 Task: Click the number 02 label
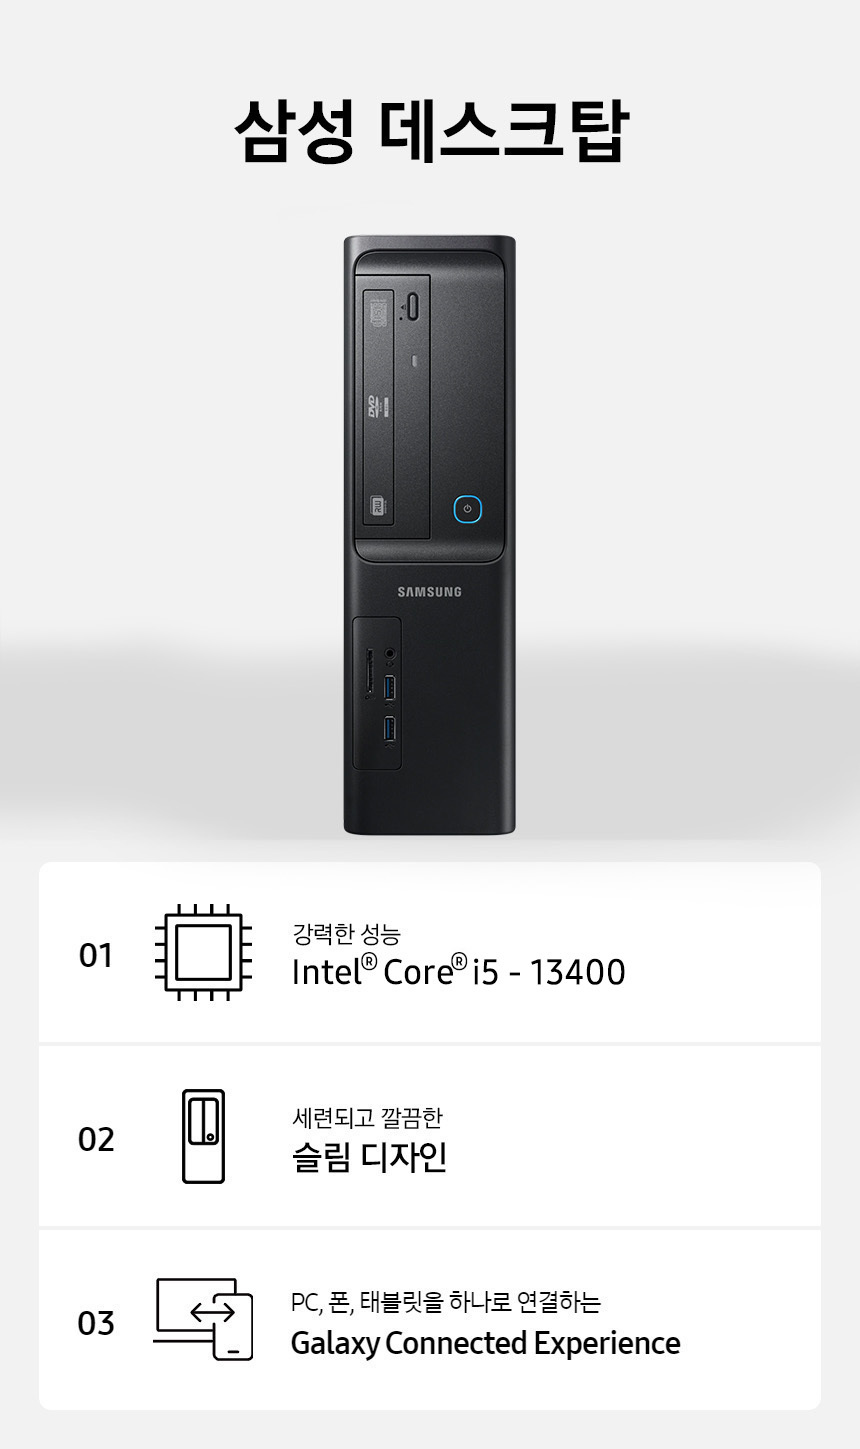pos(96,1139)
